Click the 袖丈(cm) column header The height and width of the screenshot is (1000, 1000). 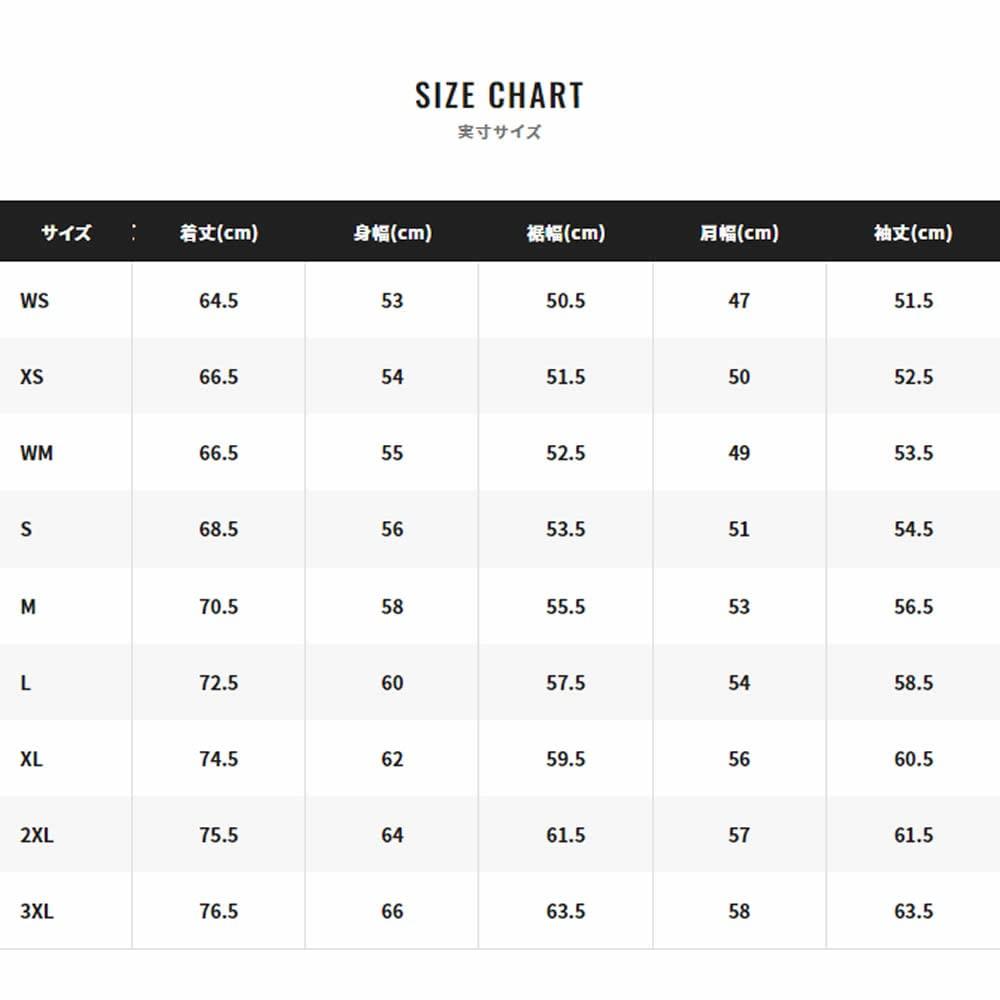[x=913, y=233]
